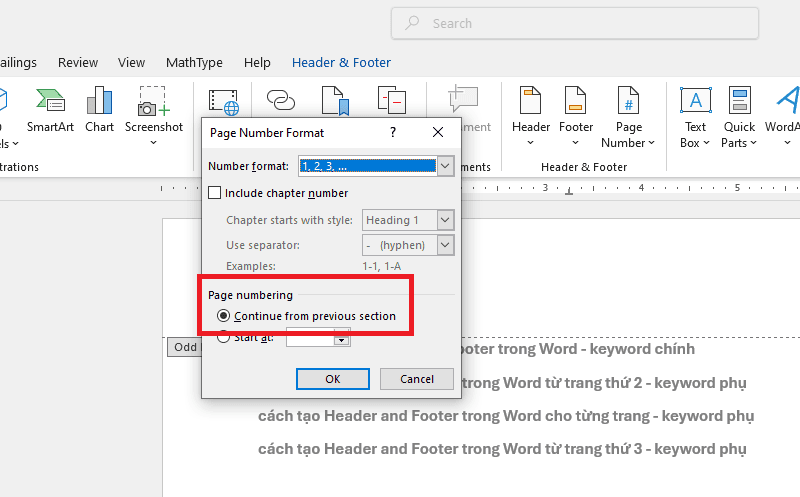Select the Header & Footer tab

(x=341, y=62)
